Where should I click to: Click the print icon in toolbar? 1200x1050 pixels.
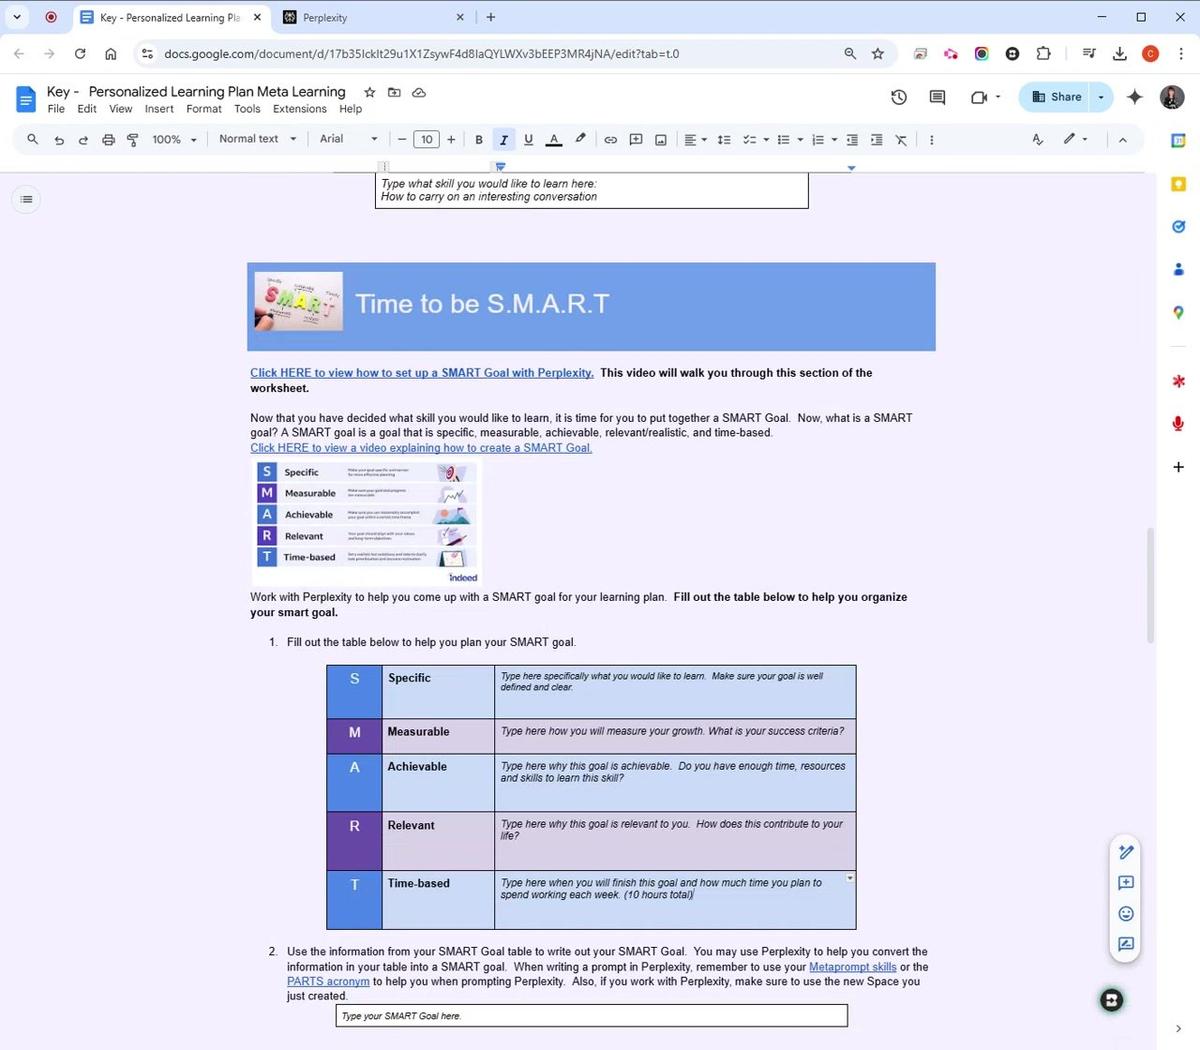(109, 140)
